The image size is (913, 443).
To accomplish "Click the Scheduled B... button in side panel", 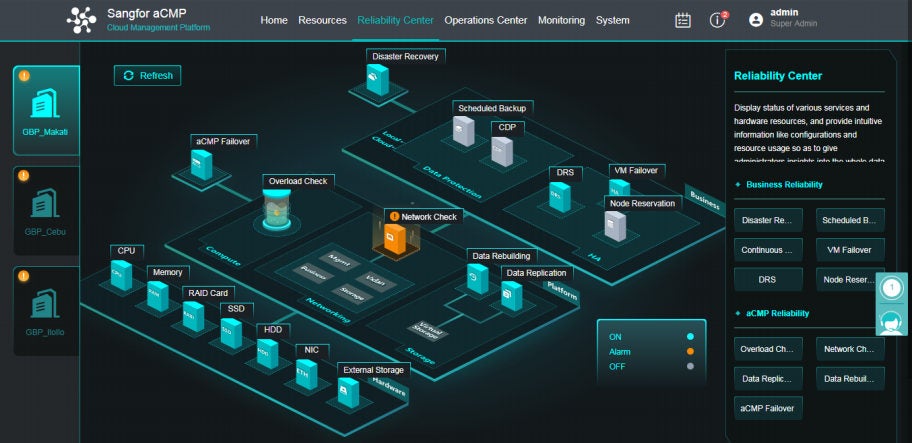I will 850,220.
